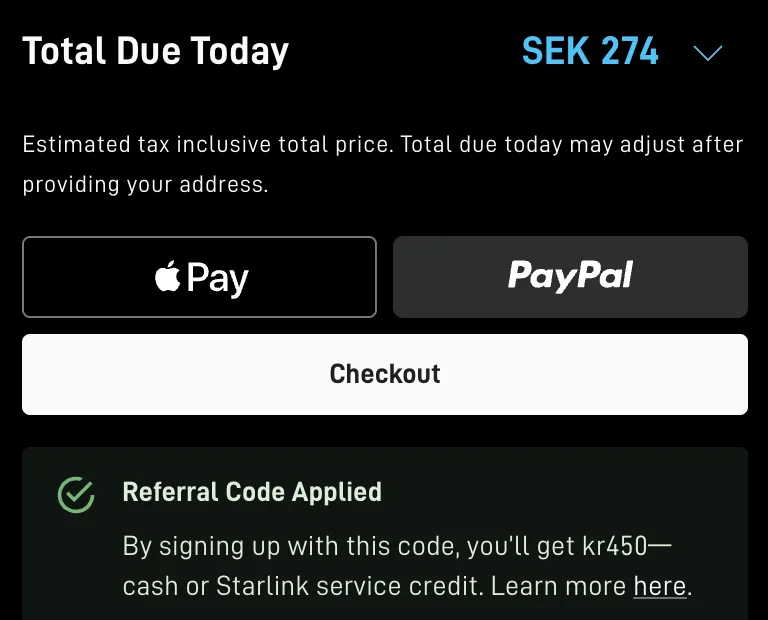Click the PayPal wordmark logo

click(x=570, y=276)
